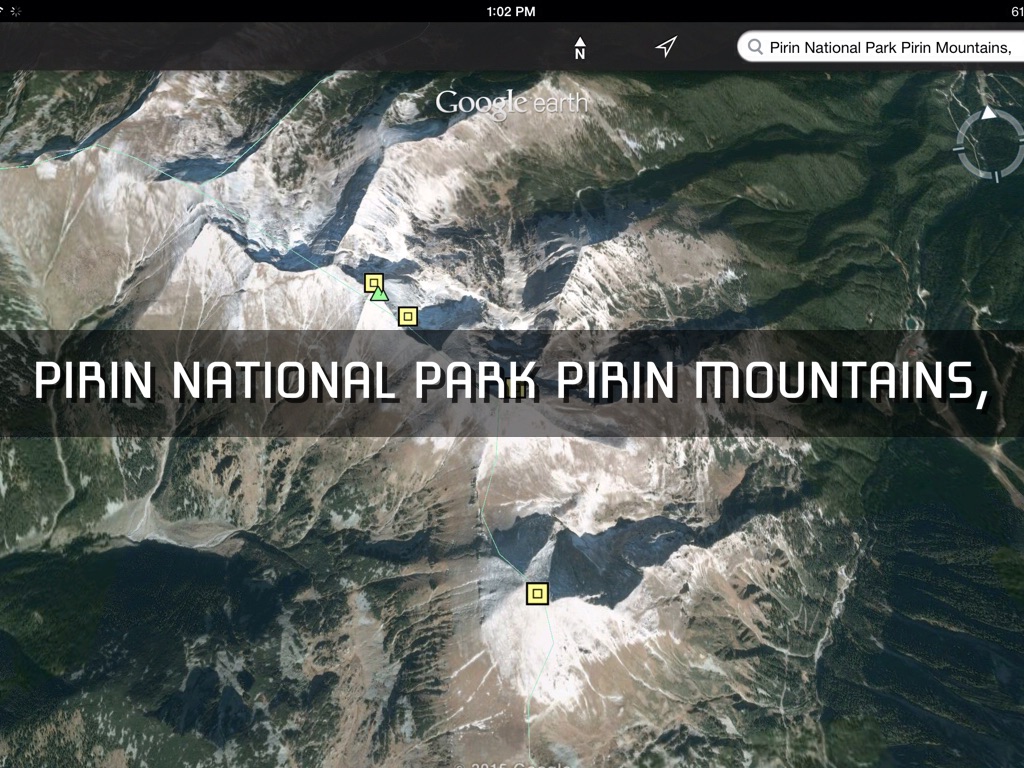This screenshot has height=768, width=1024.
Task: Click the compass ring on the right edge
Action: tap(990, 146)
